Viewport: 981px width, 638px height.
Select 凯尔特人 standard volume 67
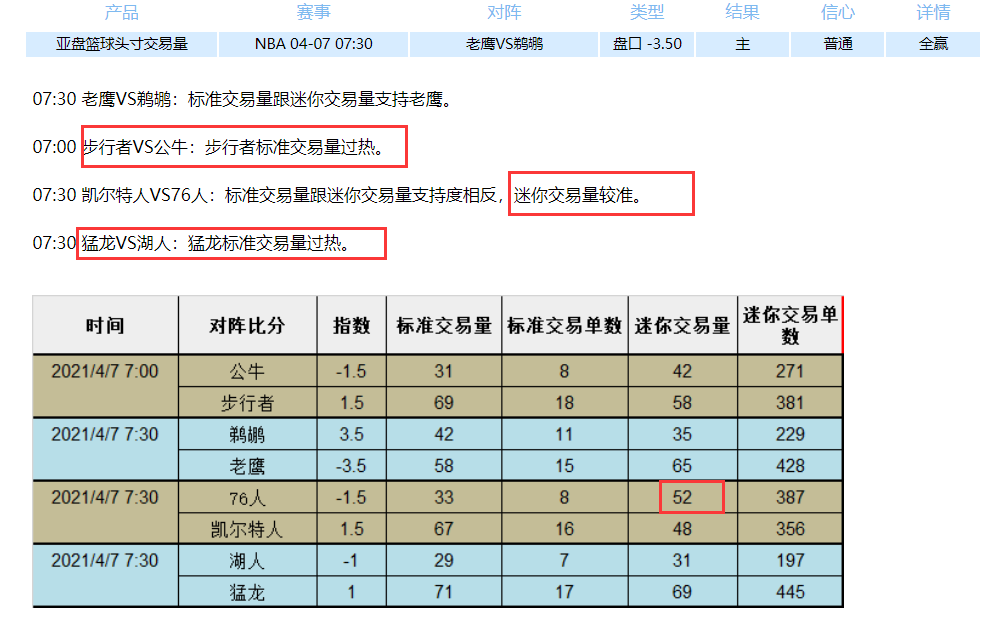pos(444,529)
